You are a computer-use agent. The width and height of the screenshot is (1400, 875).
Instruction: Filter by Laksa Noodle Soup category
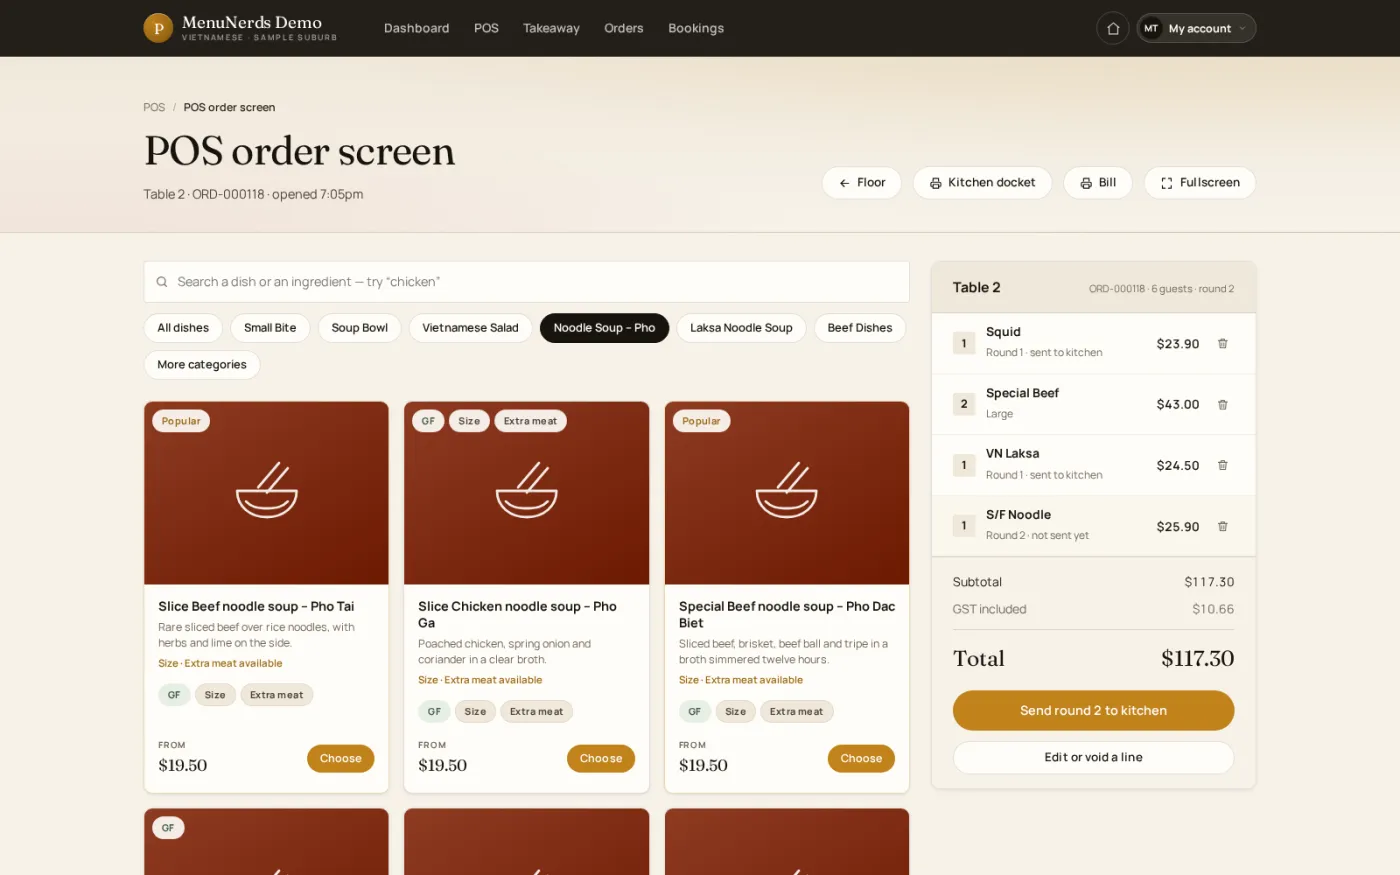click(x=741, y=328)
